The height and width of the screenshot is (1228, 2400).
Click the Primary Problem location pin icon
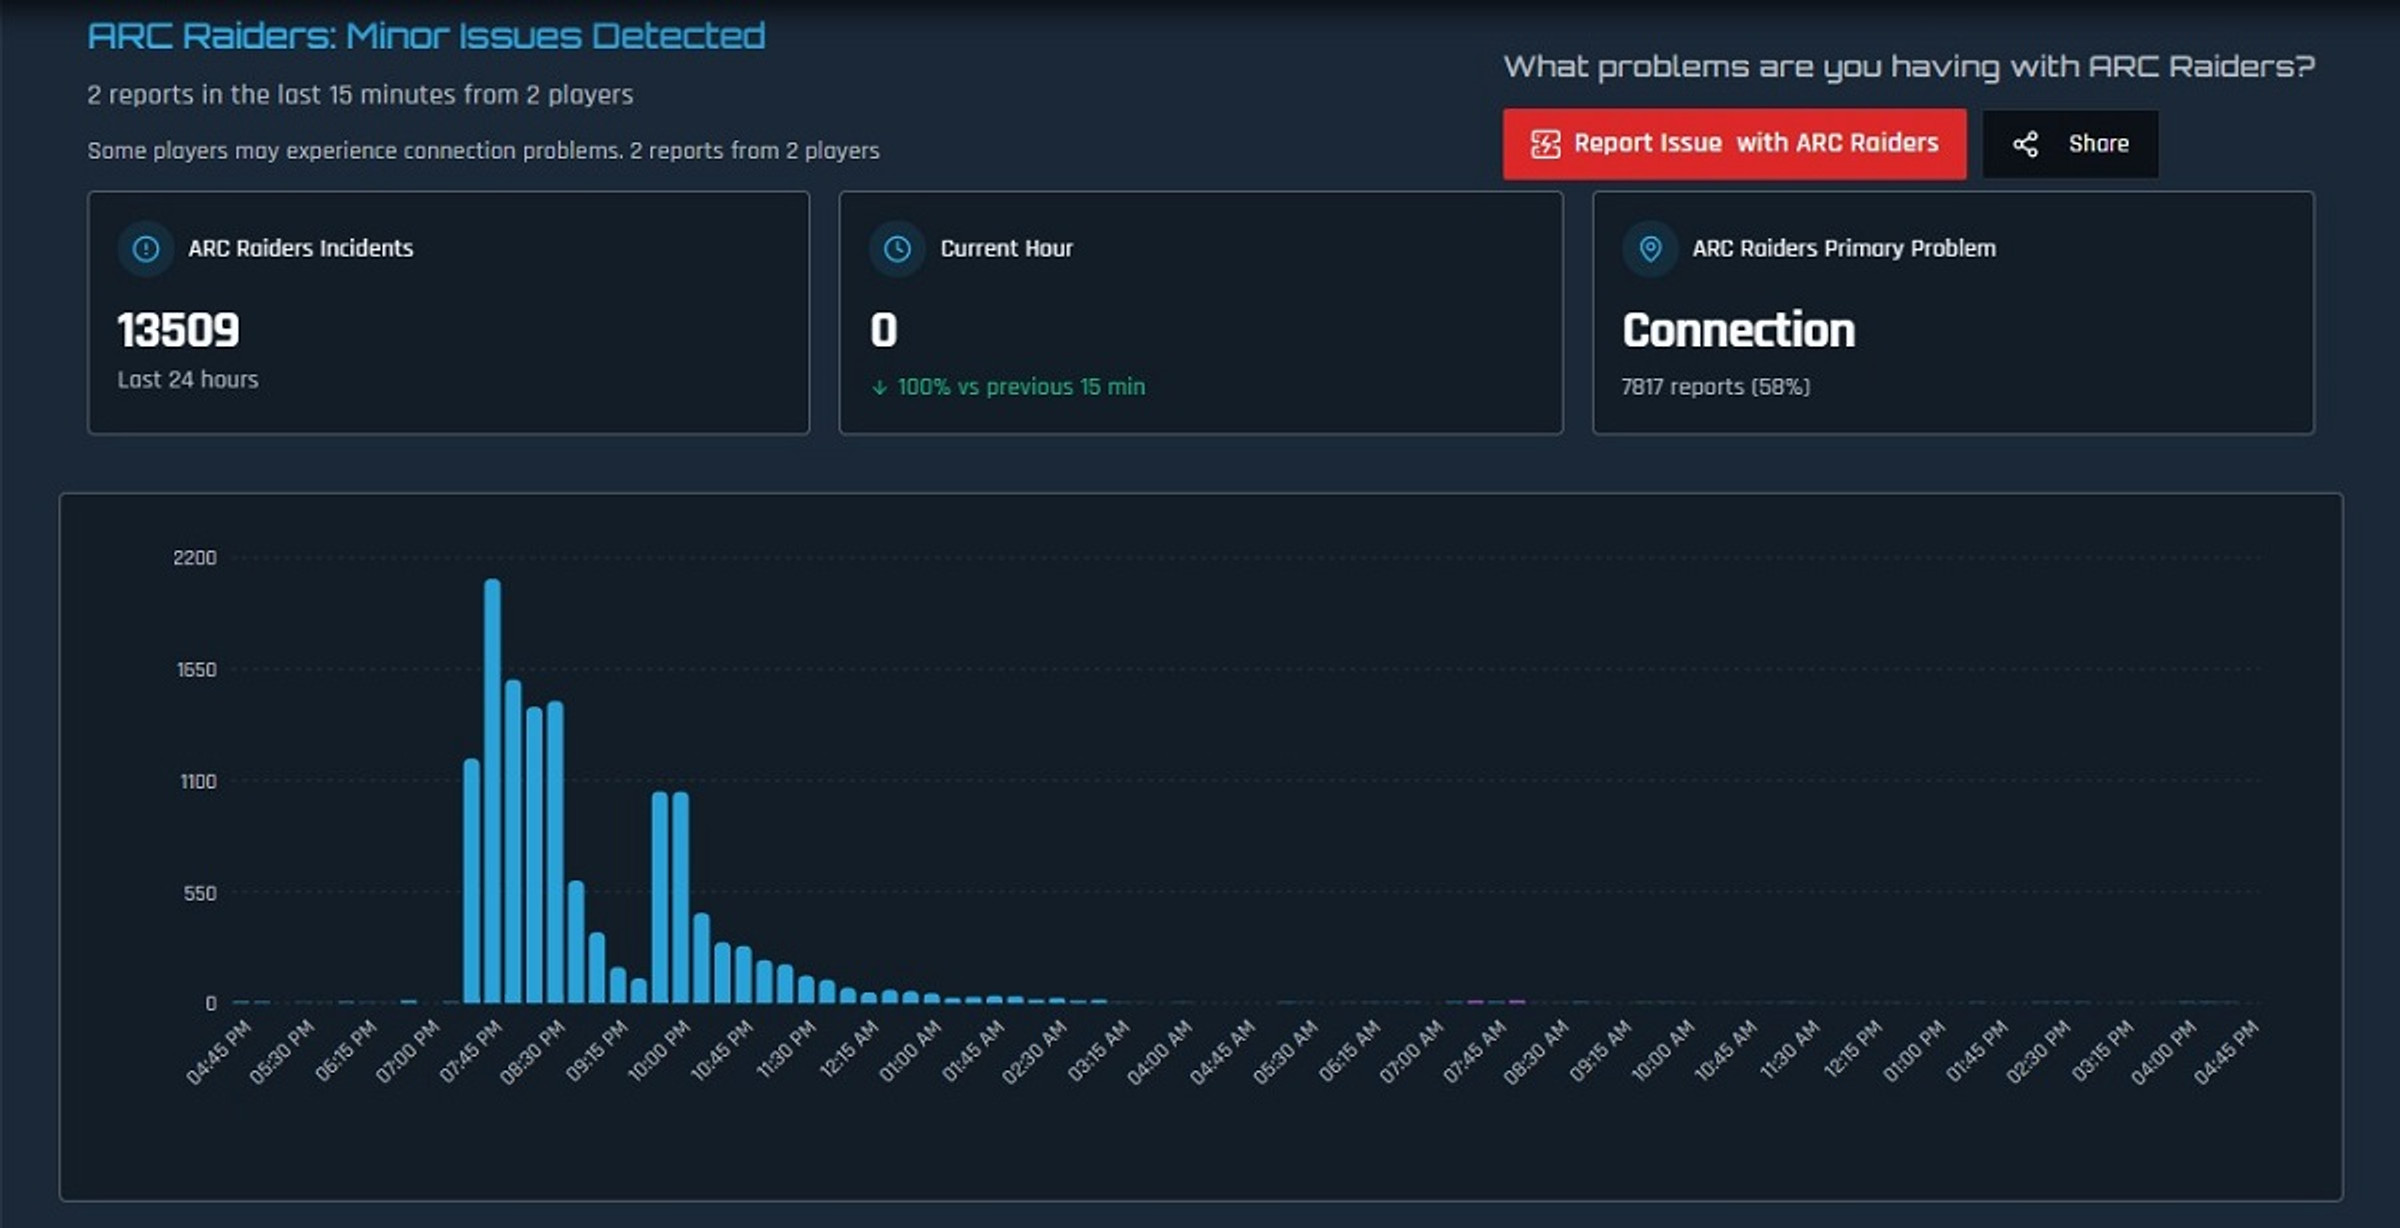[x=1650, y=248]
